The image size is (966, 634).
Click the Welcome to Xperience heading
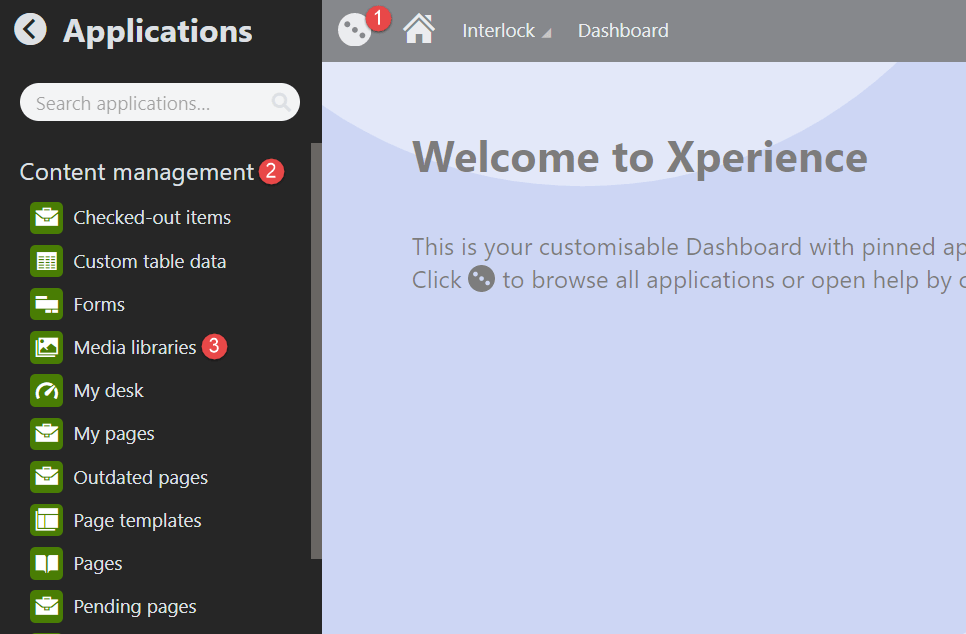point(640,157)
